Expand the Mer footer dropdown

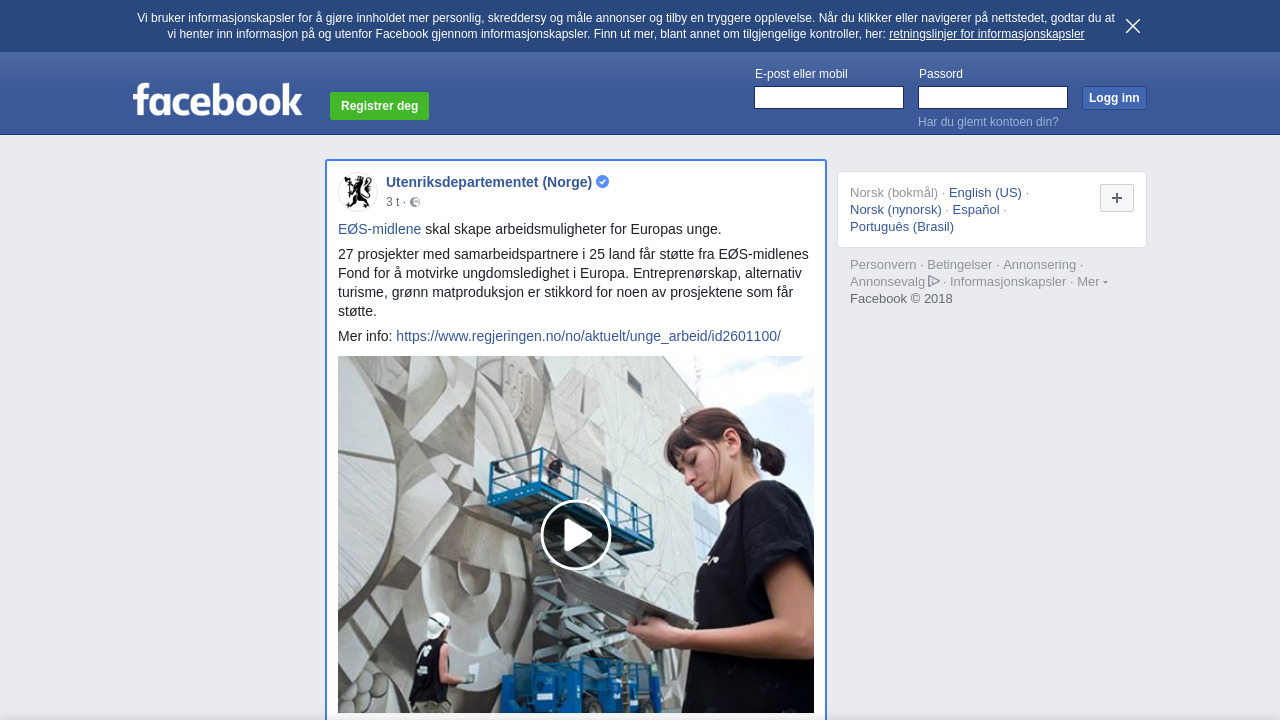1092,282
